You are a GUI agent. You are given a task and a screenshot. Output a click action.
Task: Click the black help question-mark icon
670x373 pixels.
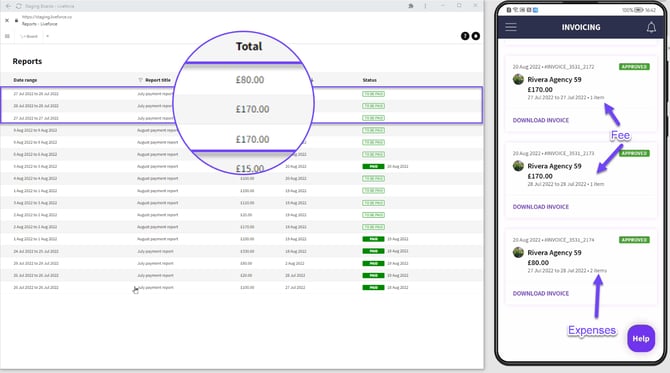click(x=465, y=36)
